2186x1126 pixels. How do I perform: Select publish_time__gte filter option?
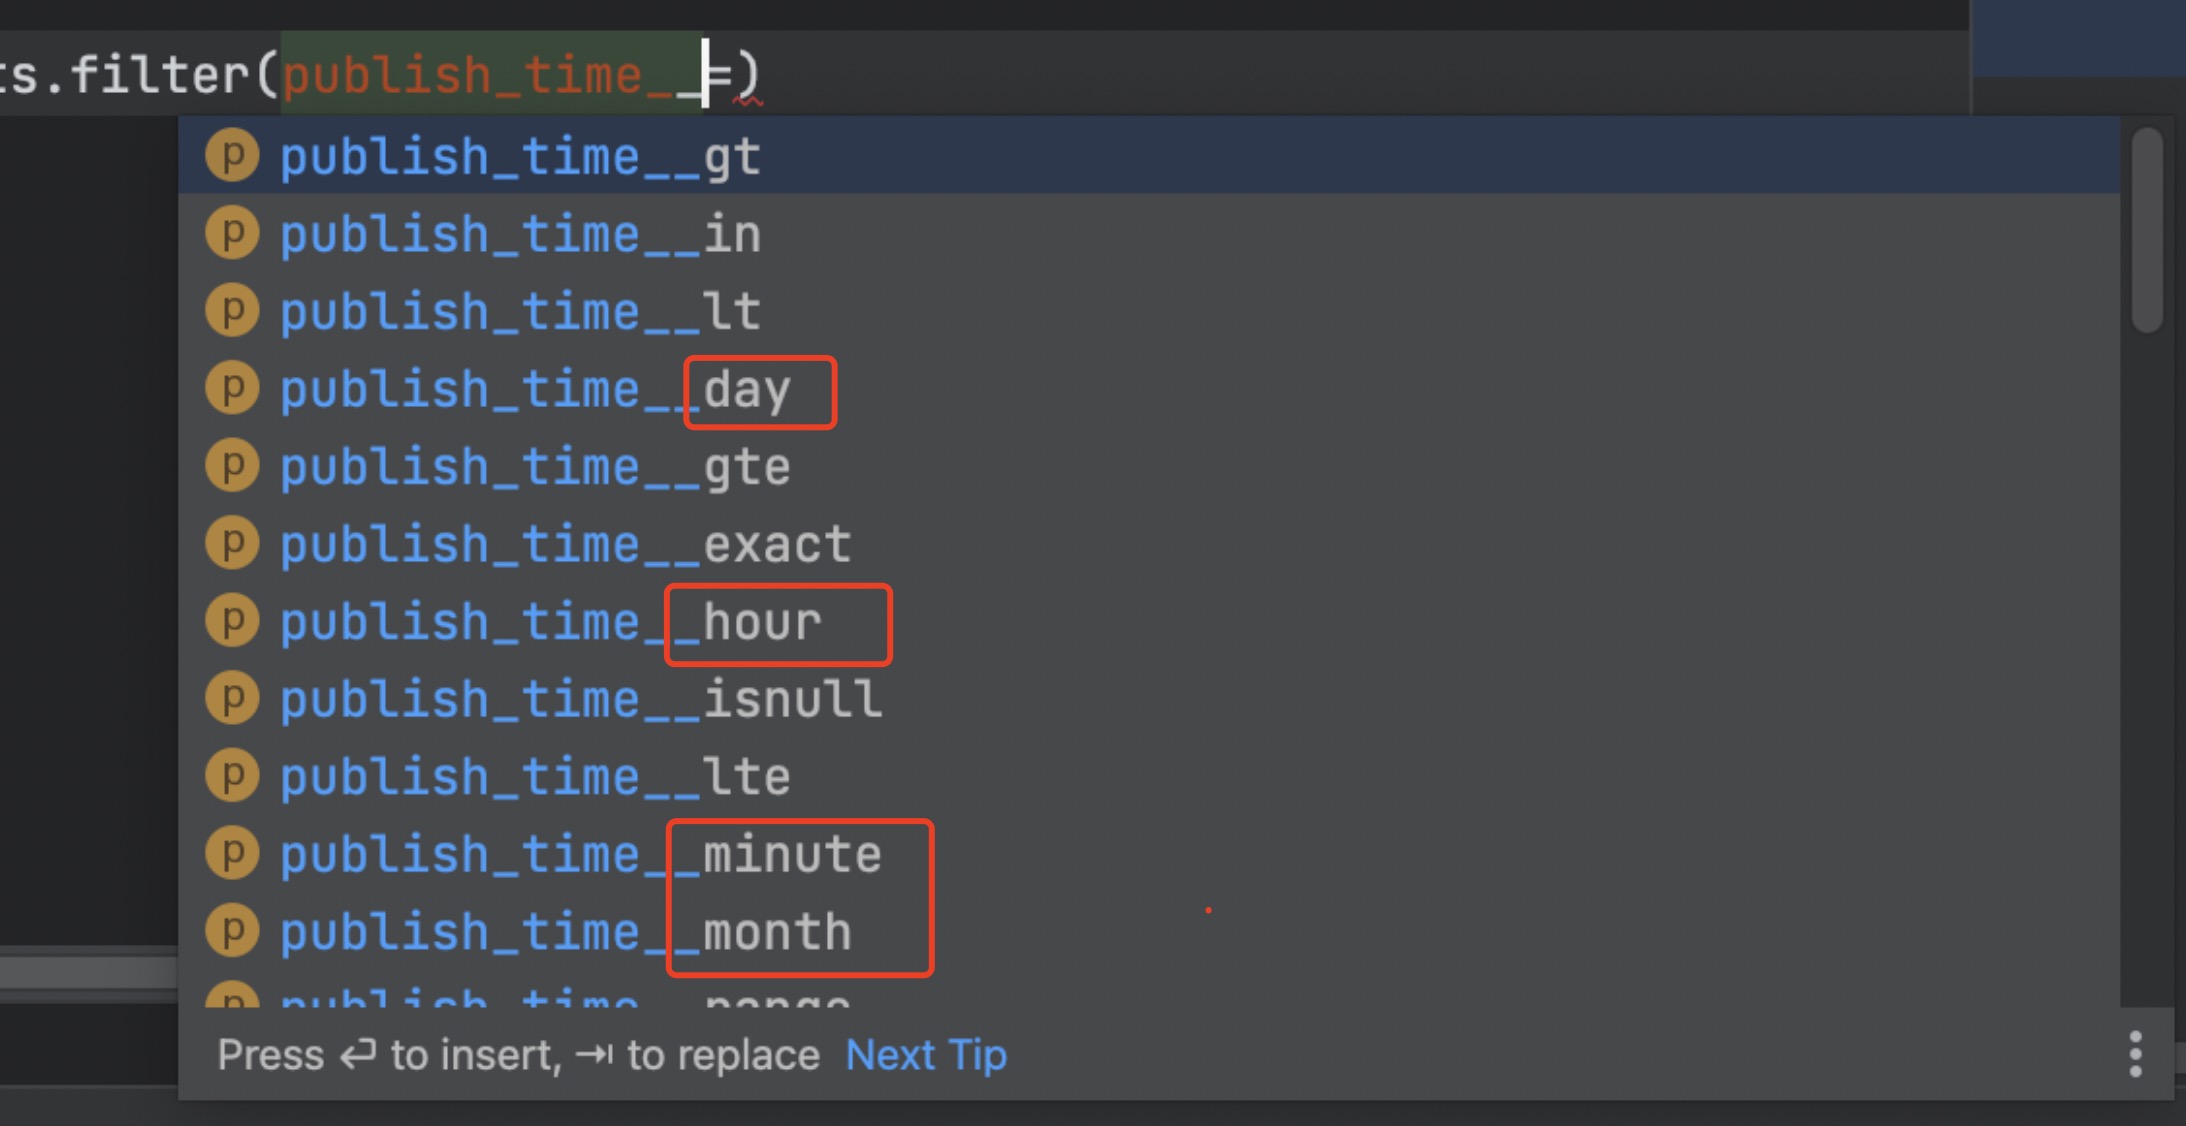tap(533, 465)
